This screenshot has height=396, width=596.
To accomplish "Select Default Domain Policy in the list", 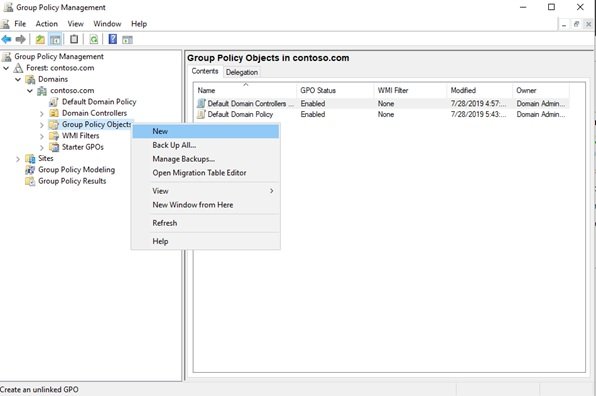I will click(240, 114).
